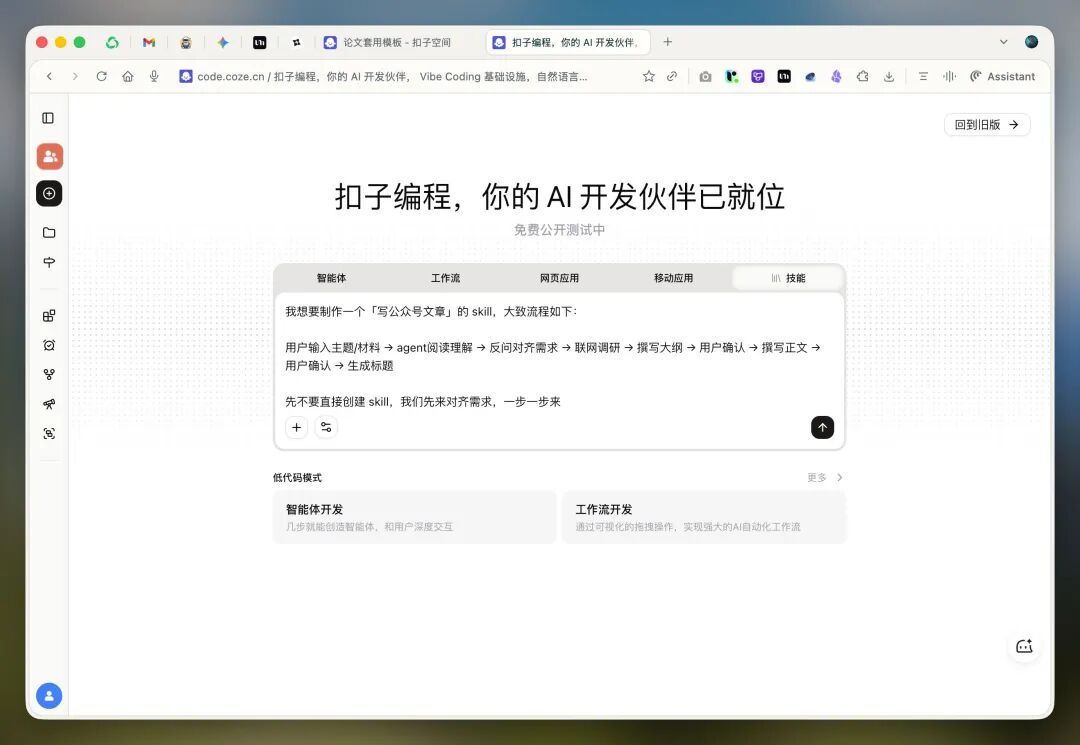Click the 低代码模式 section label

click(x=297, y=478)
